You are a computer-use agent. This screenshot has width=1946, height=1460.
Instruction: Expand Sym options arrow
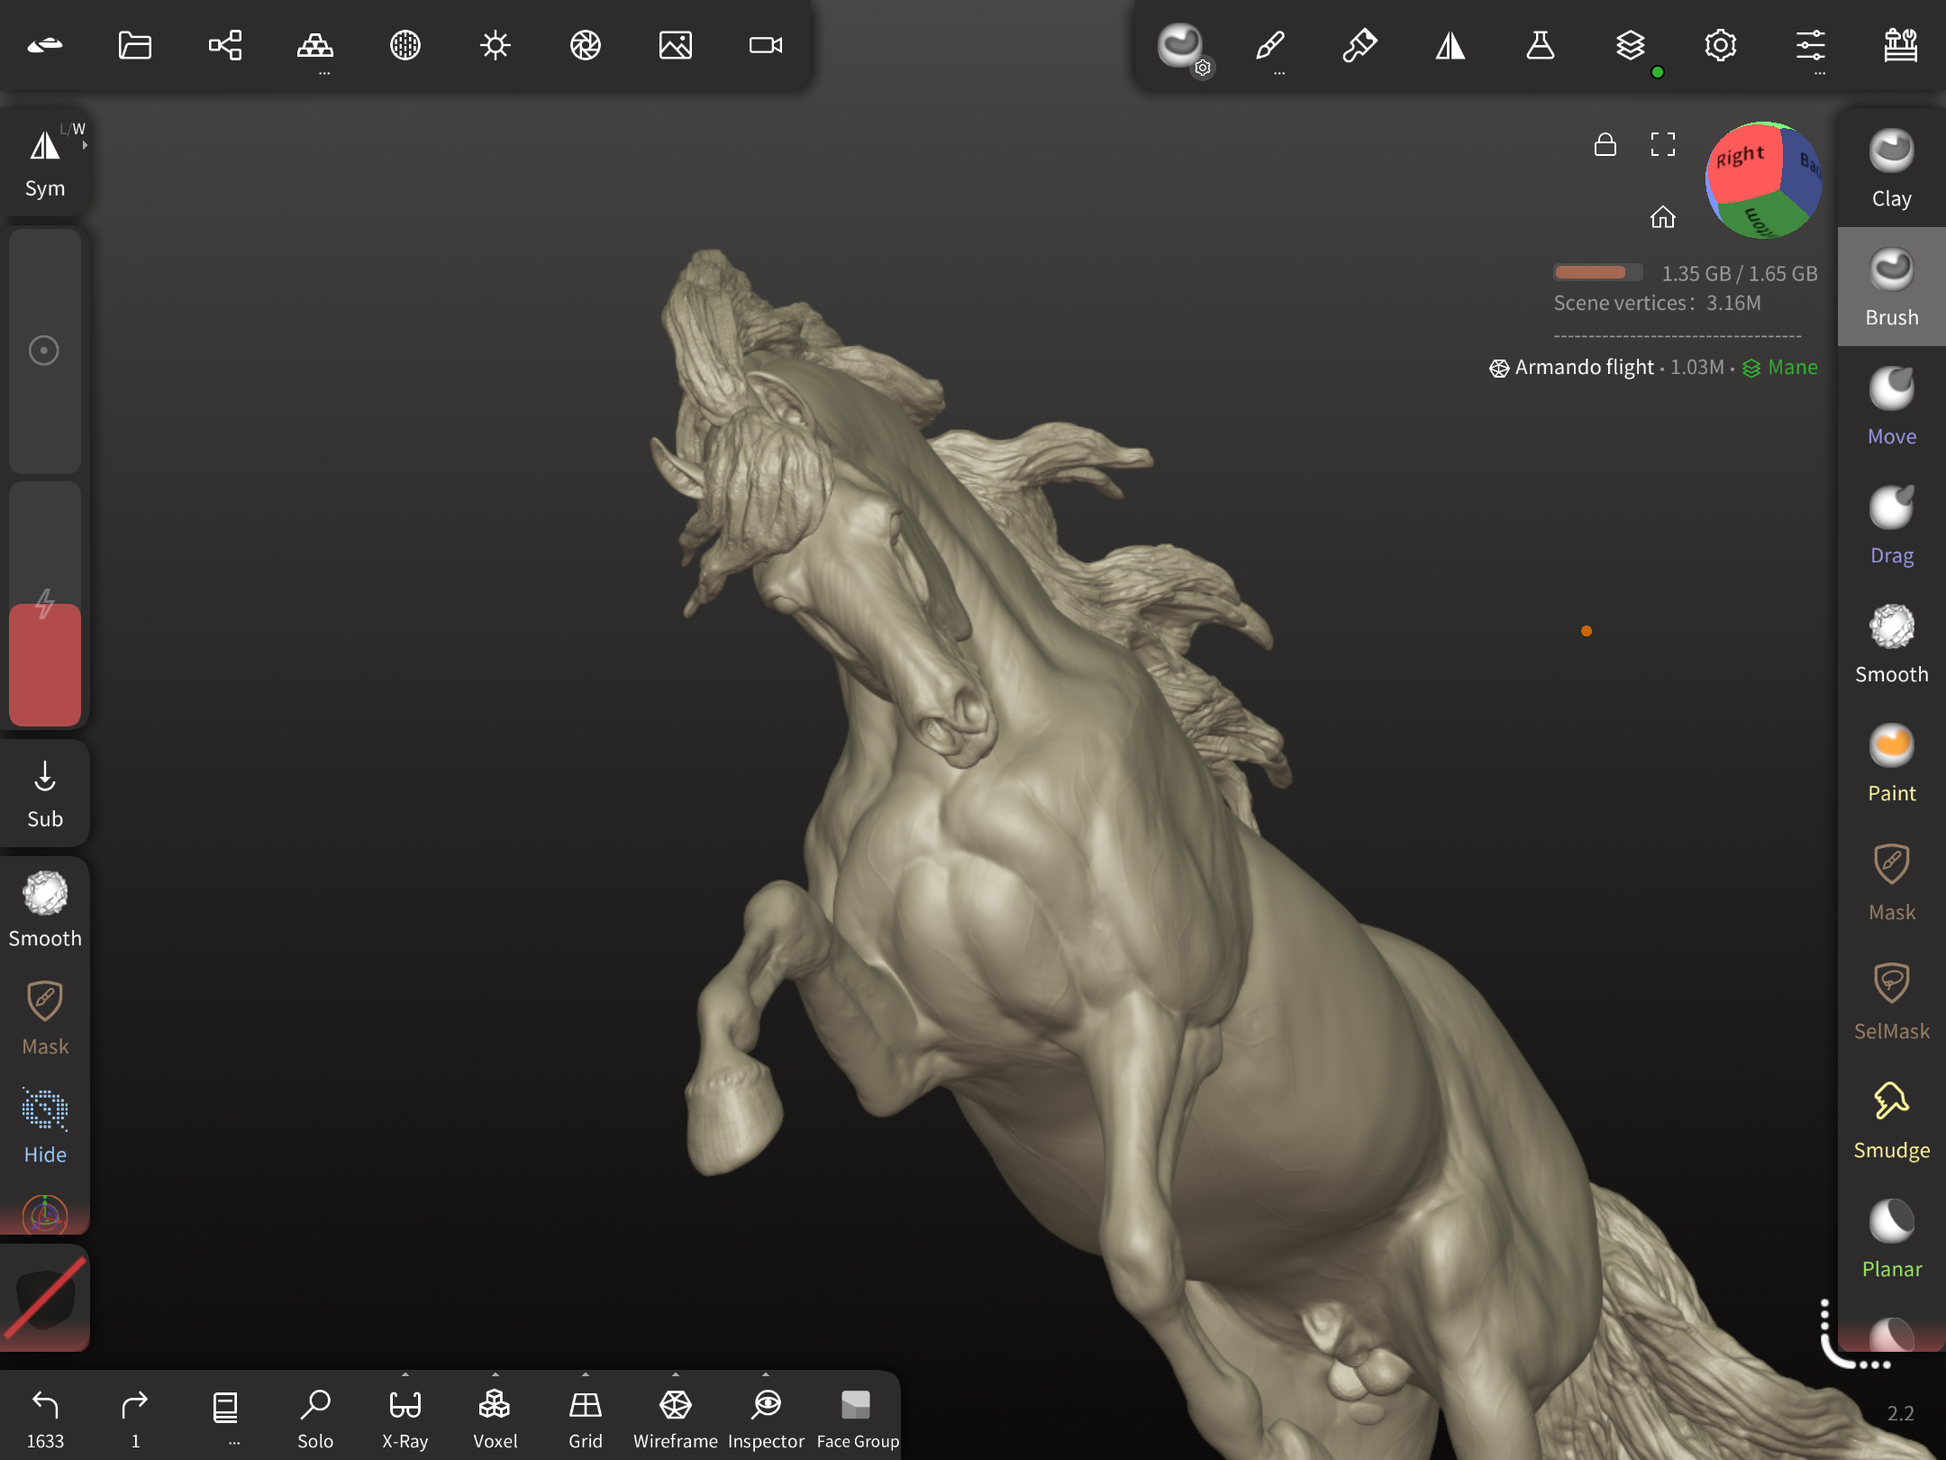[85, 145]
